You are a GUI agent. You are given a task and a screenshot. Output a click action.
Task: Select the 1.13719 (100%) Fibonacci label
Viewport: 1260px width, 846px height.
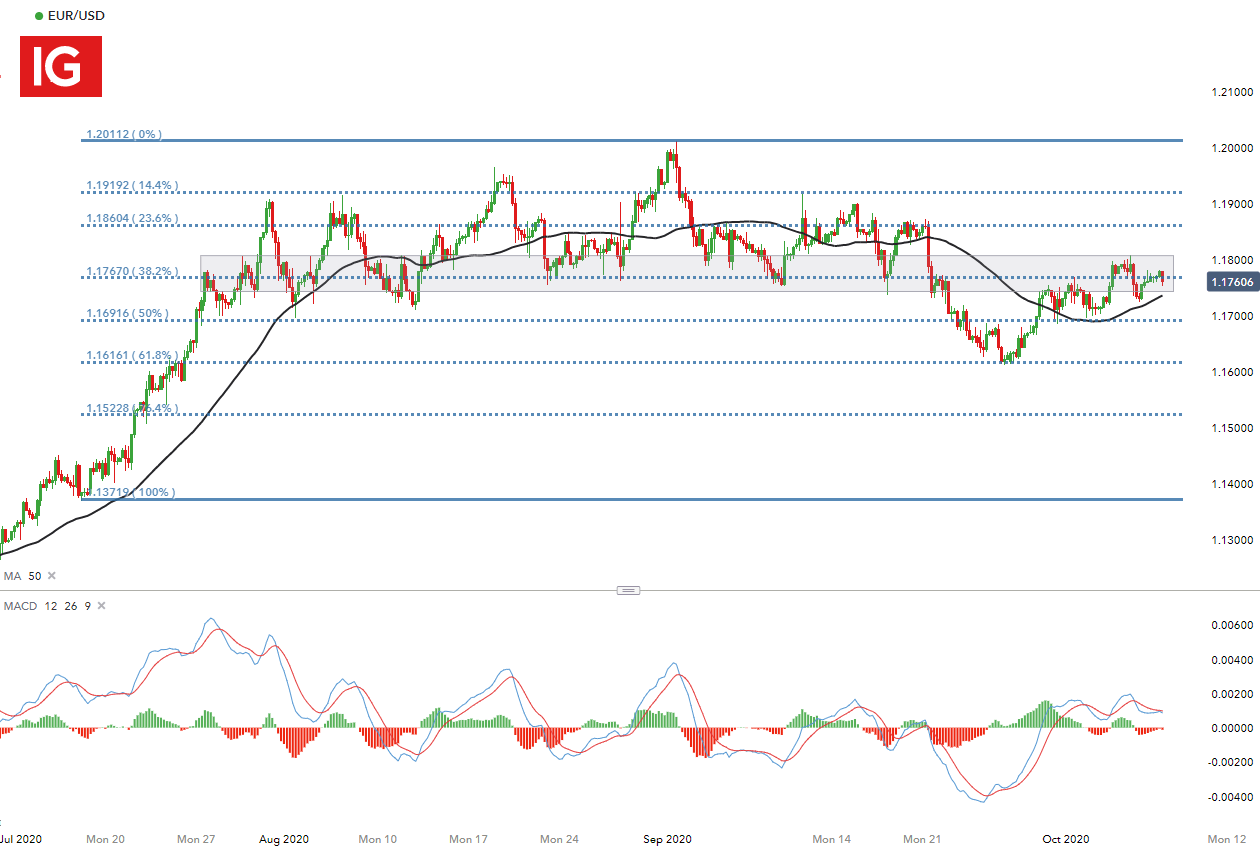pos(129,492)
